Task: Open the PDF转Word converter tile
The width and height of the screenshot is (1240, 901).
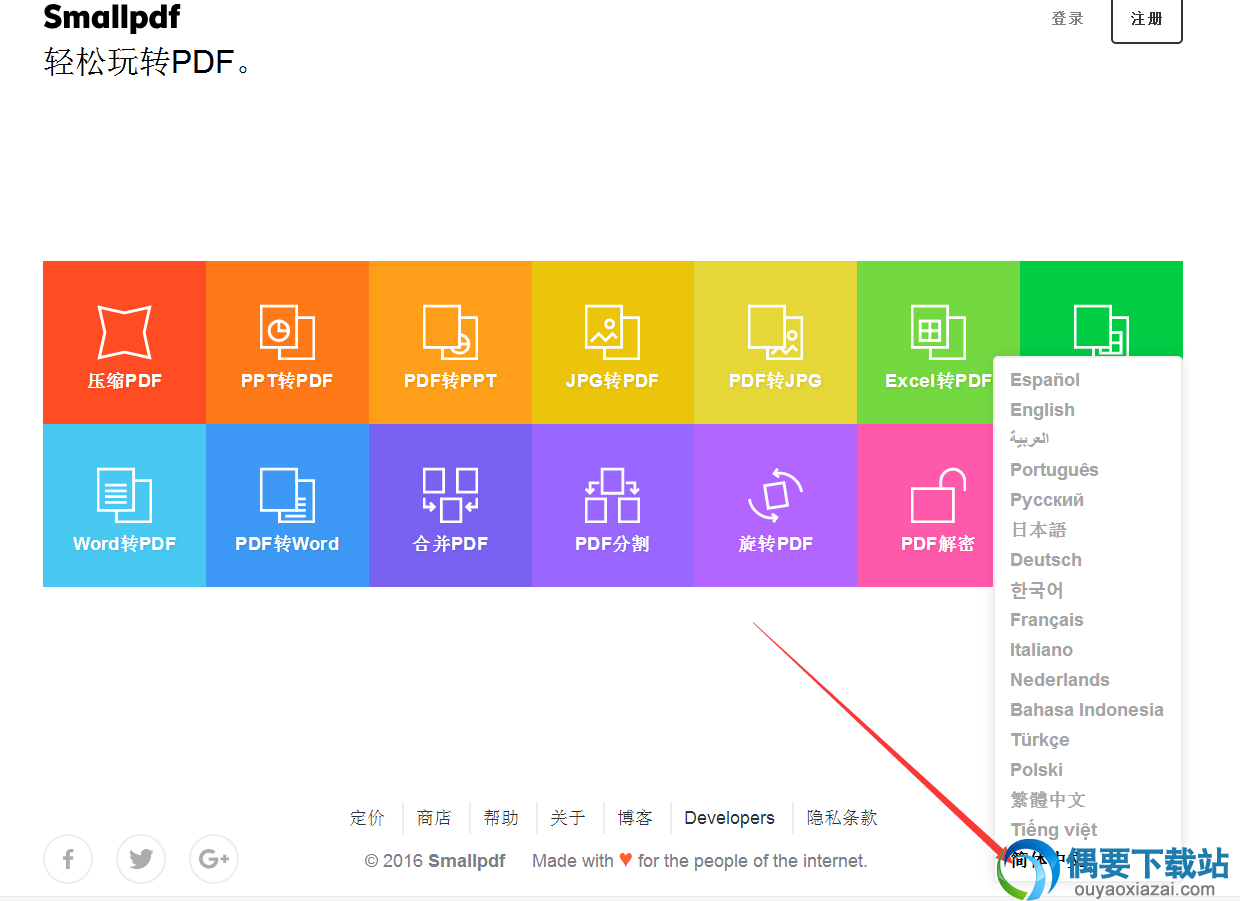Action: coord(287,505)
